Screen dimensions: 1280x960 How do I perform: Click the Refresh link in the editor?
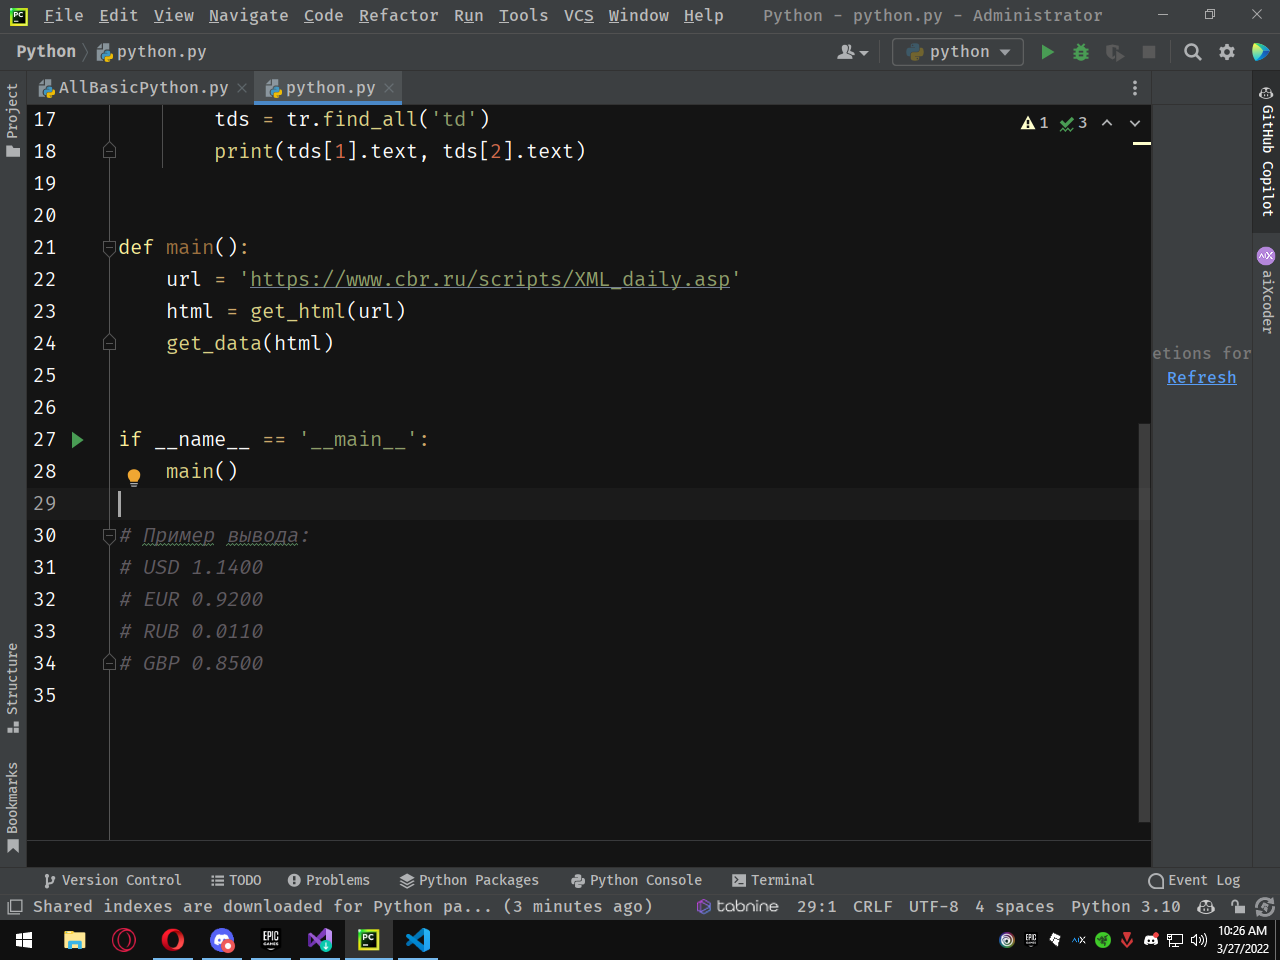(x=1201, y=377)
